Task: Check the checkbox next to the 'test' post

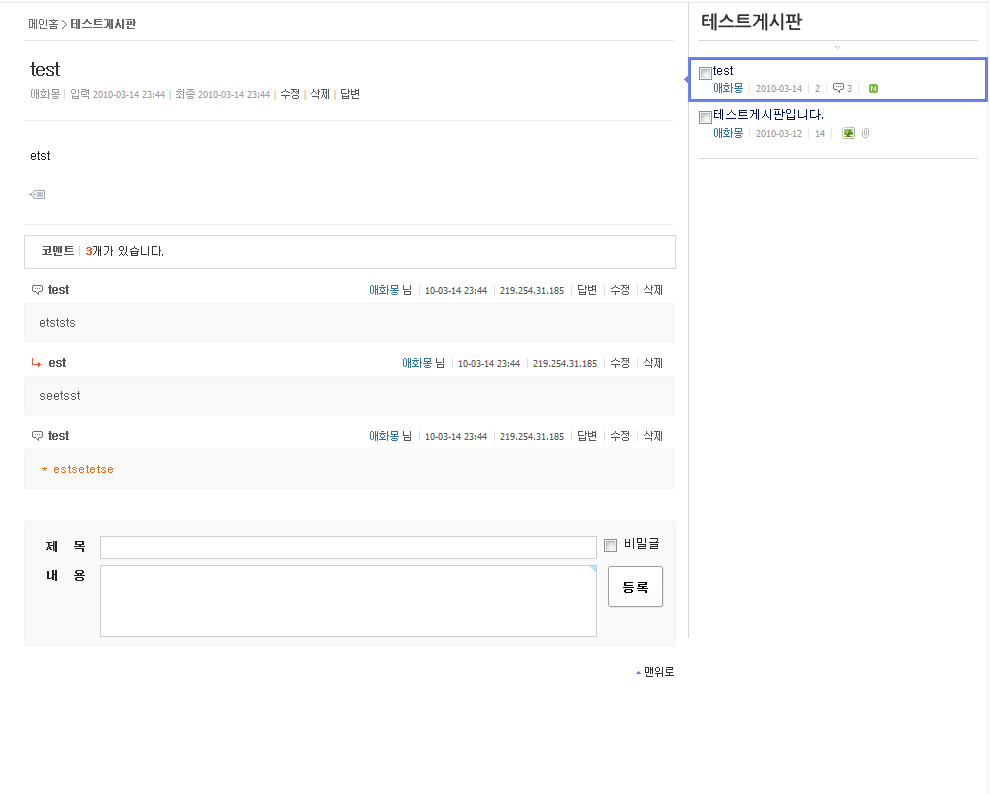Action: (x=705, y=73)
